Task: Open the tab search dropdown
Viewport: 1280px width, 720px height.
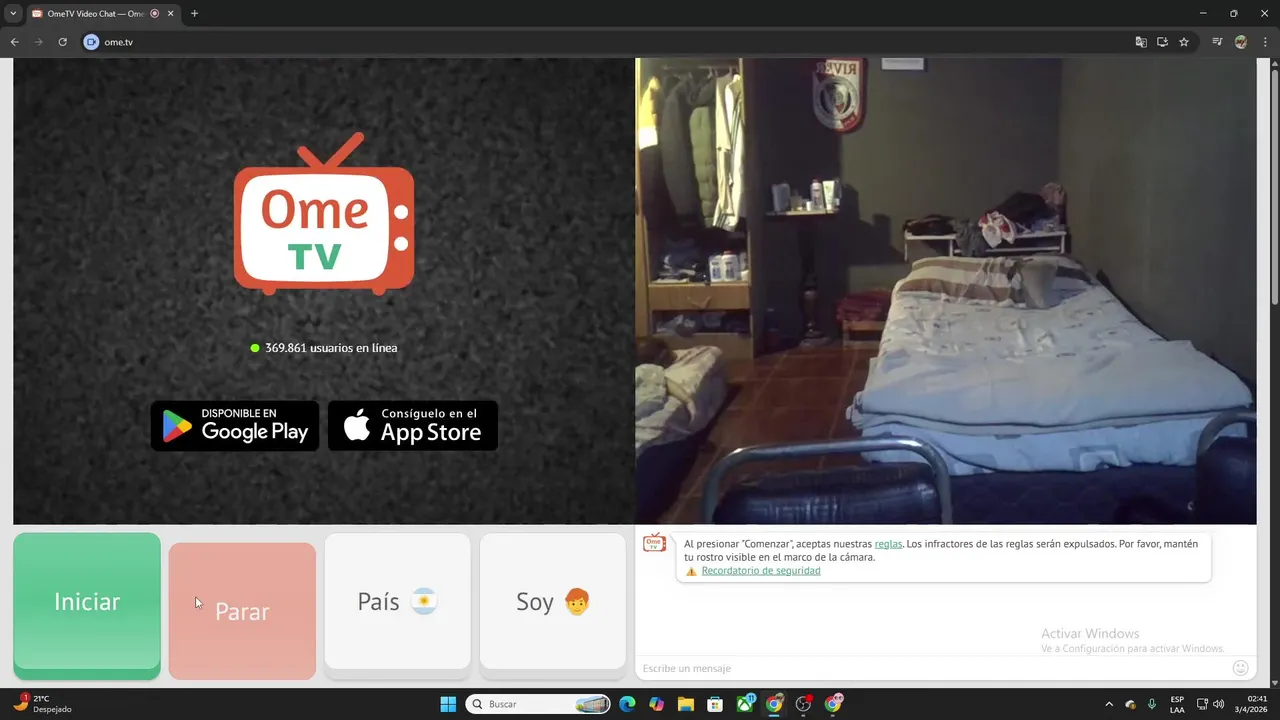Action: click(x=13, y=14)
